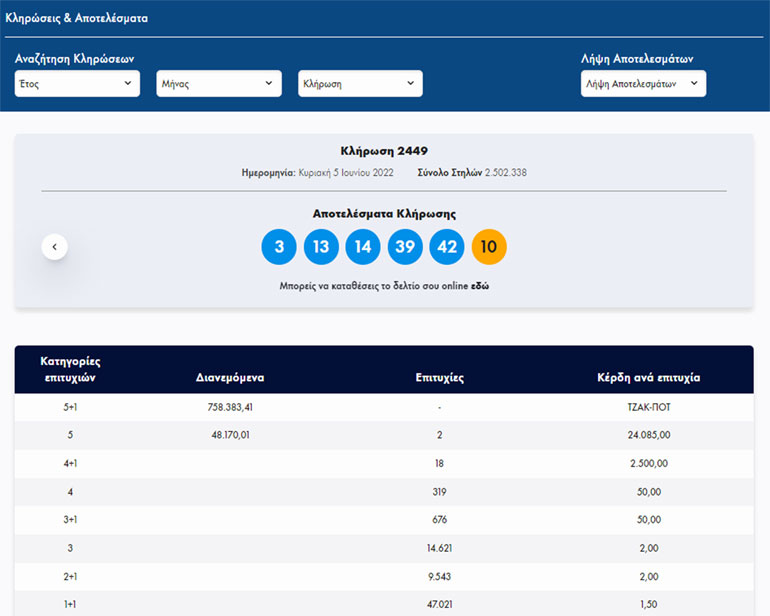The image size is (770, 616).
Task: Click the Κατηγορίες επιτυχιών column header
Action: (x=70, y=369)
